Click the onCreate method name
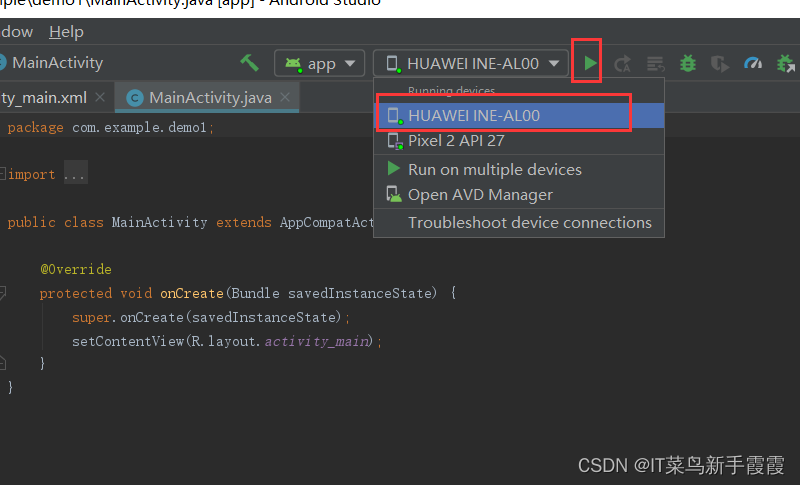This screenshot has height=485, width=800. 192,293
